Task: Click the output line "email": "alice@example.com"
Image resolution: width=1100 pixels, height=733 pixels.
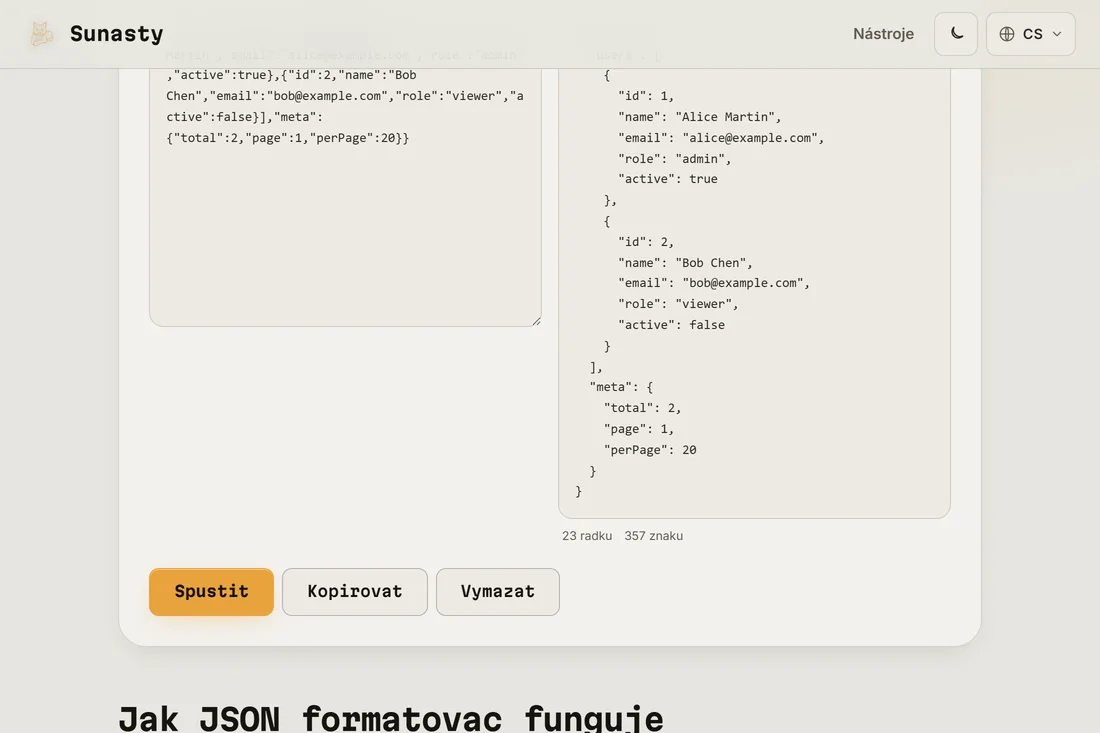Action: [721, 137]
